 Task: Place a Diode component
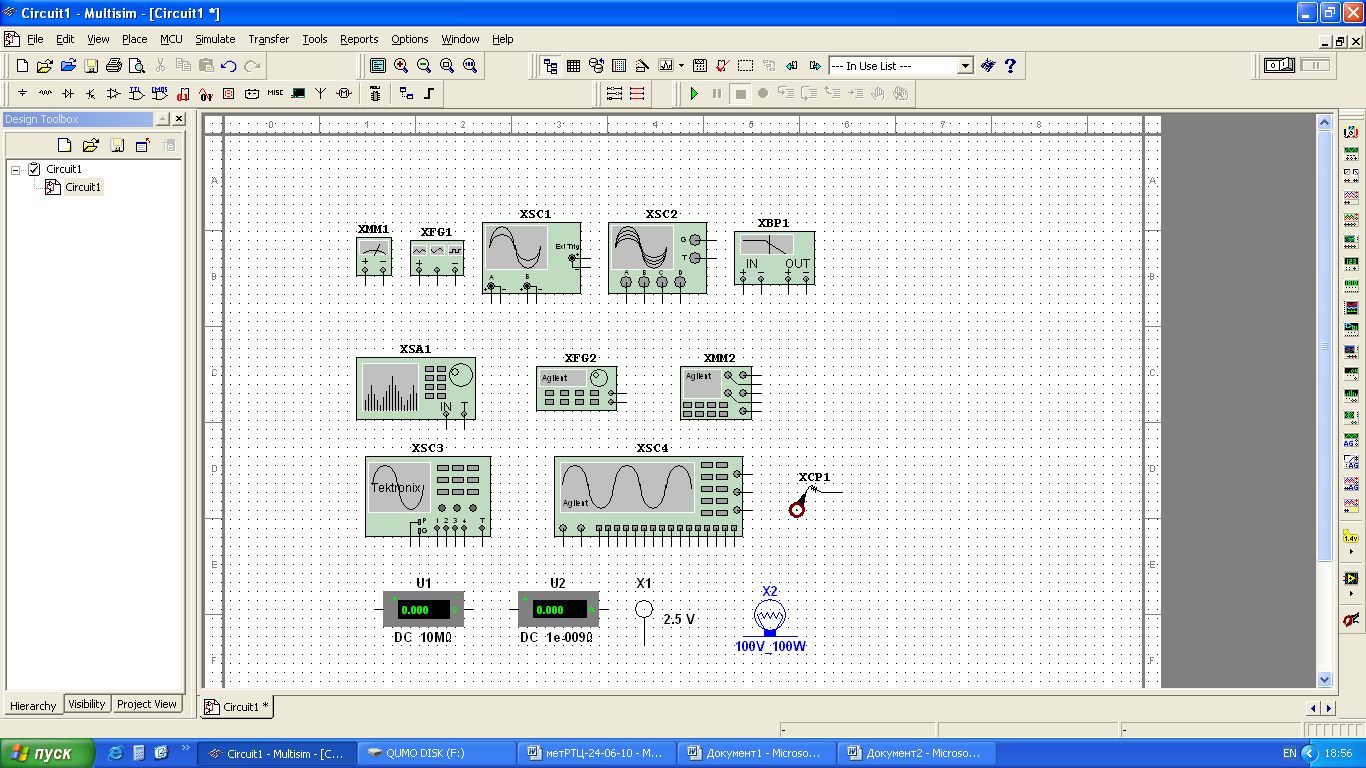68,93
